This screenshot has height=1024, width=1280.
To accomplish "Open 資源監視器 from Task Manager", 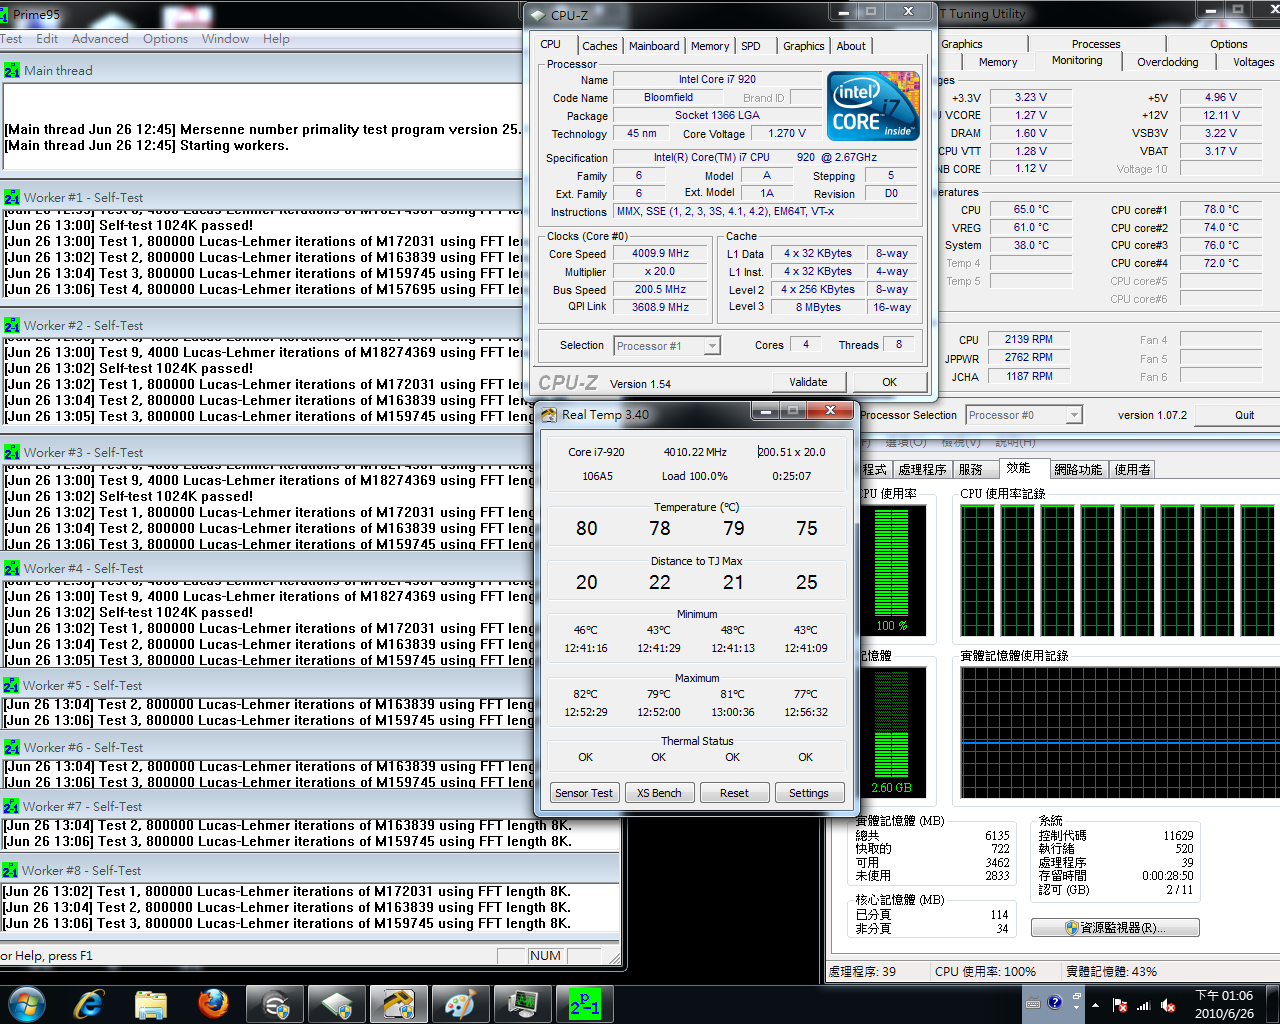I will (x=1115, y=928).
